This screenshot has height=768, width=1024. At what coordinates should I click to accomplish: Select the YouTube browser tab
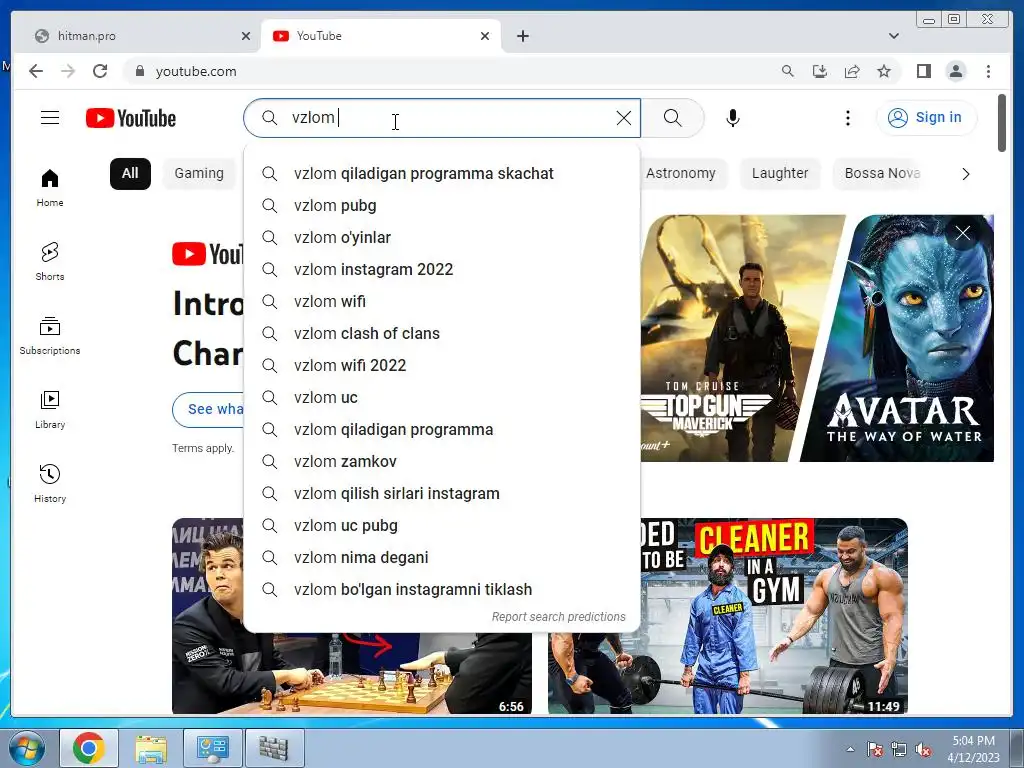[380, 36]
